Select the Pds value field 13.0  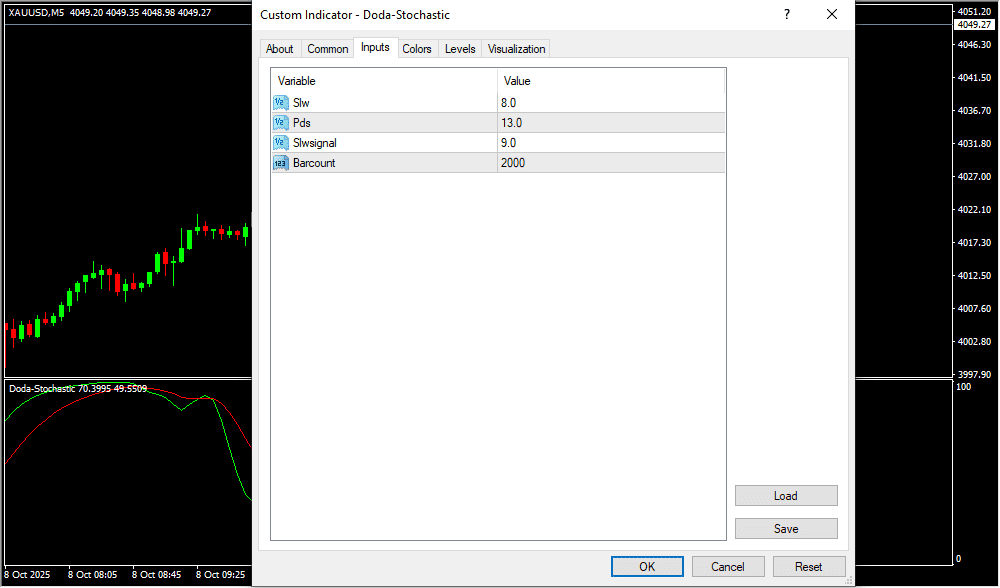[x=610, y=122]
